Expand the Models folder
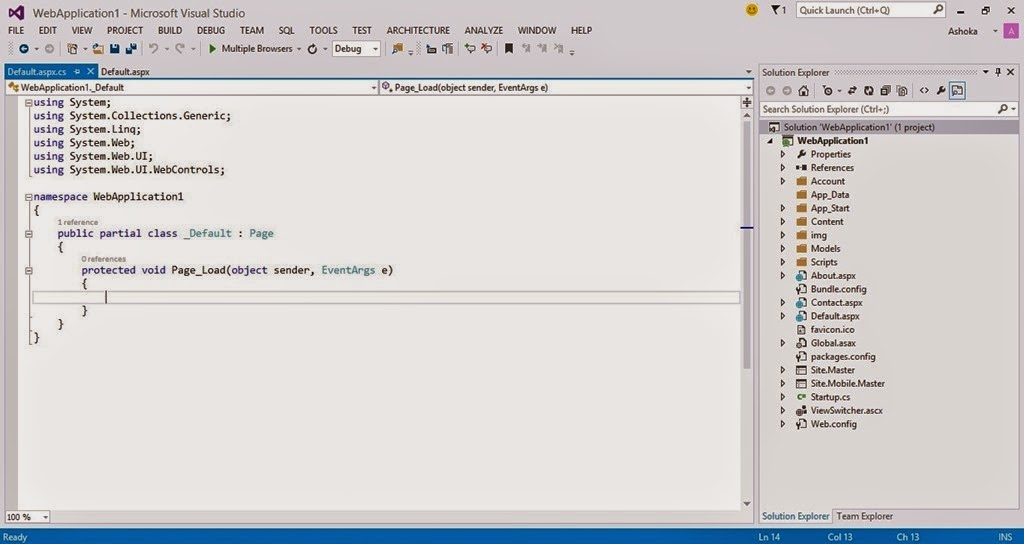 [783, 248]
